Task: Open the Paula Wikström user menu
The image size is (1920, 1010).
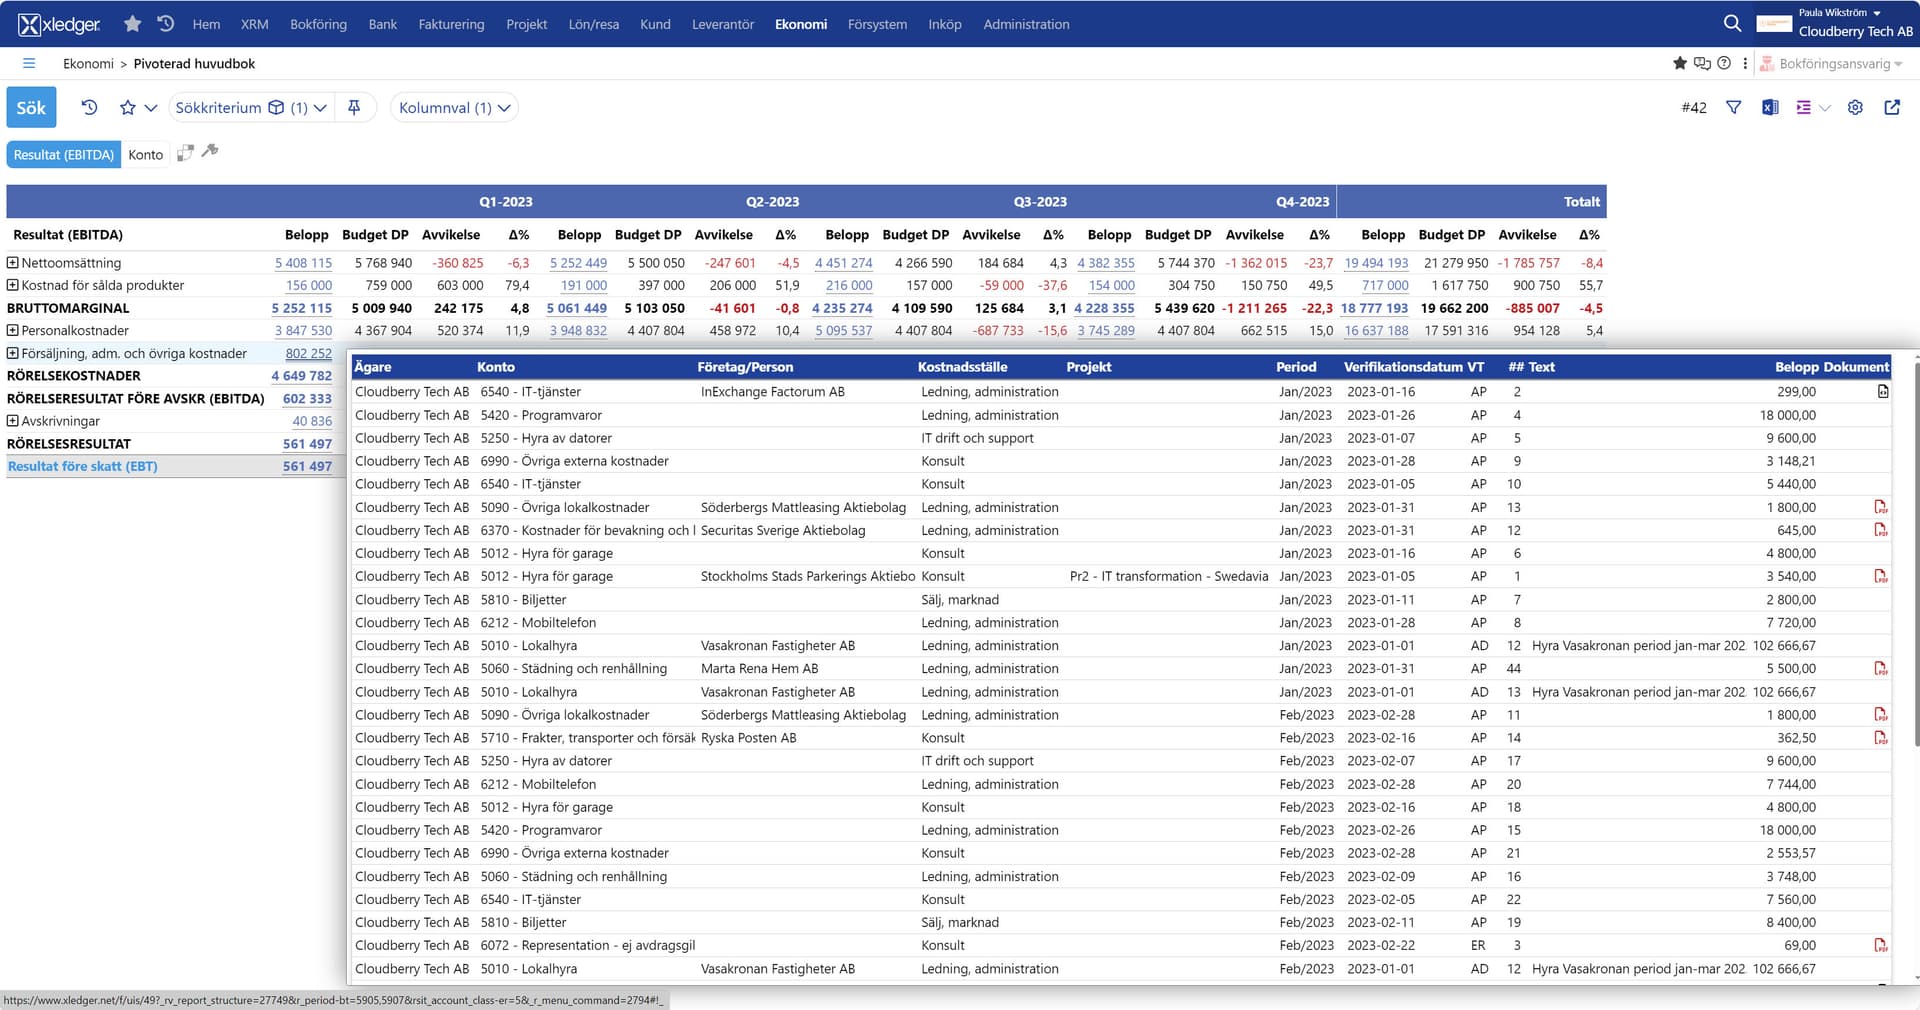Action: [x=1840, y=13]
